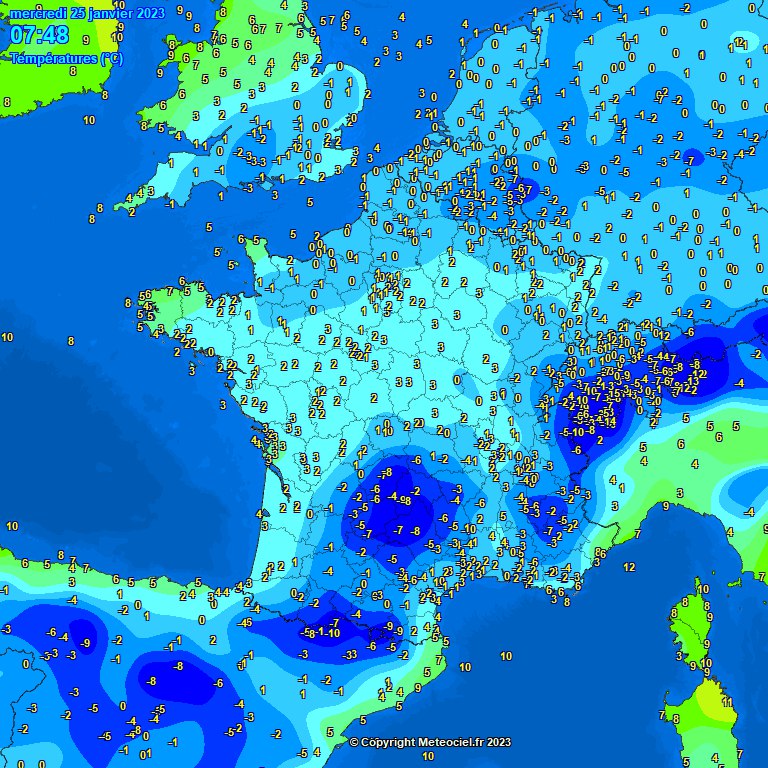Click the 6-7 reading in the Belgian cold spot
The image size is (768, 768).
point(523,188)
